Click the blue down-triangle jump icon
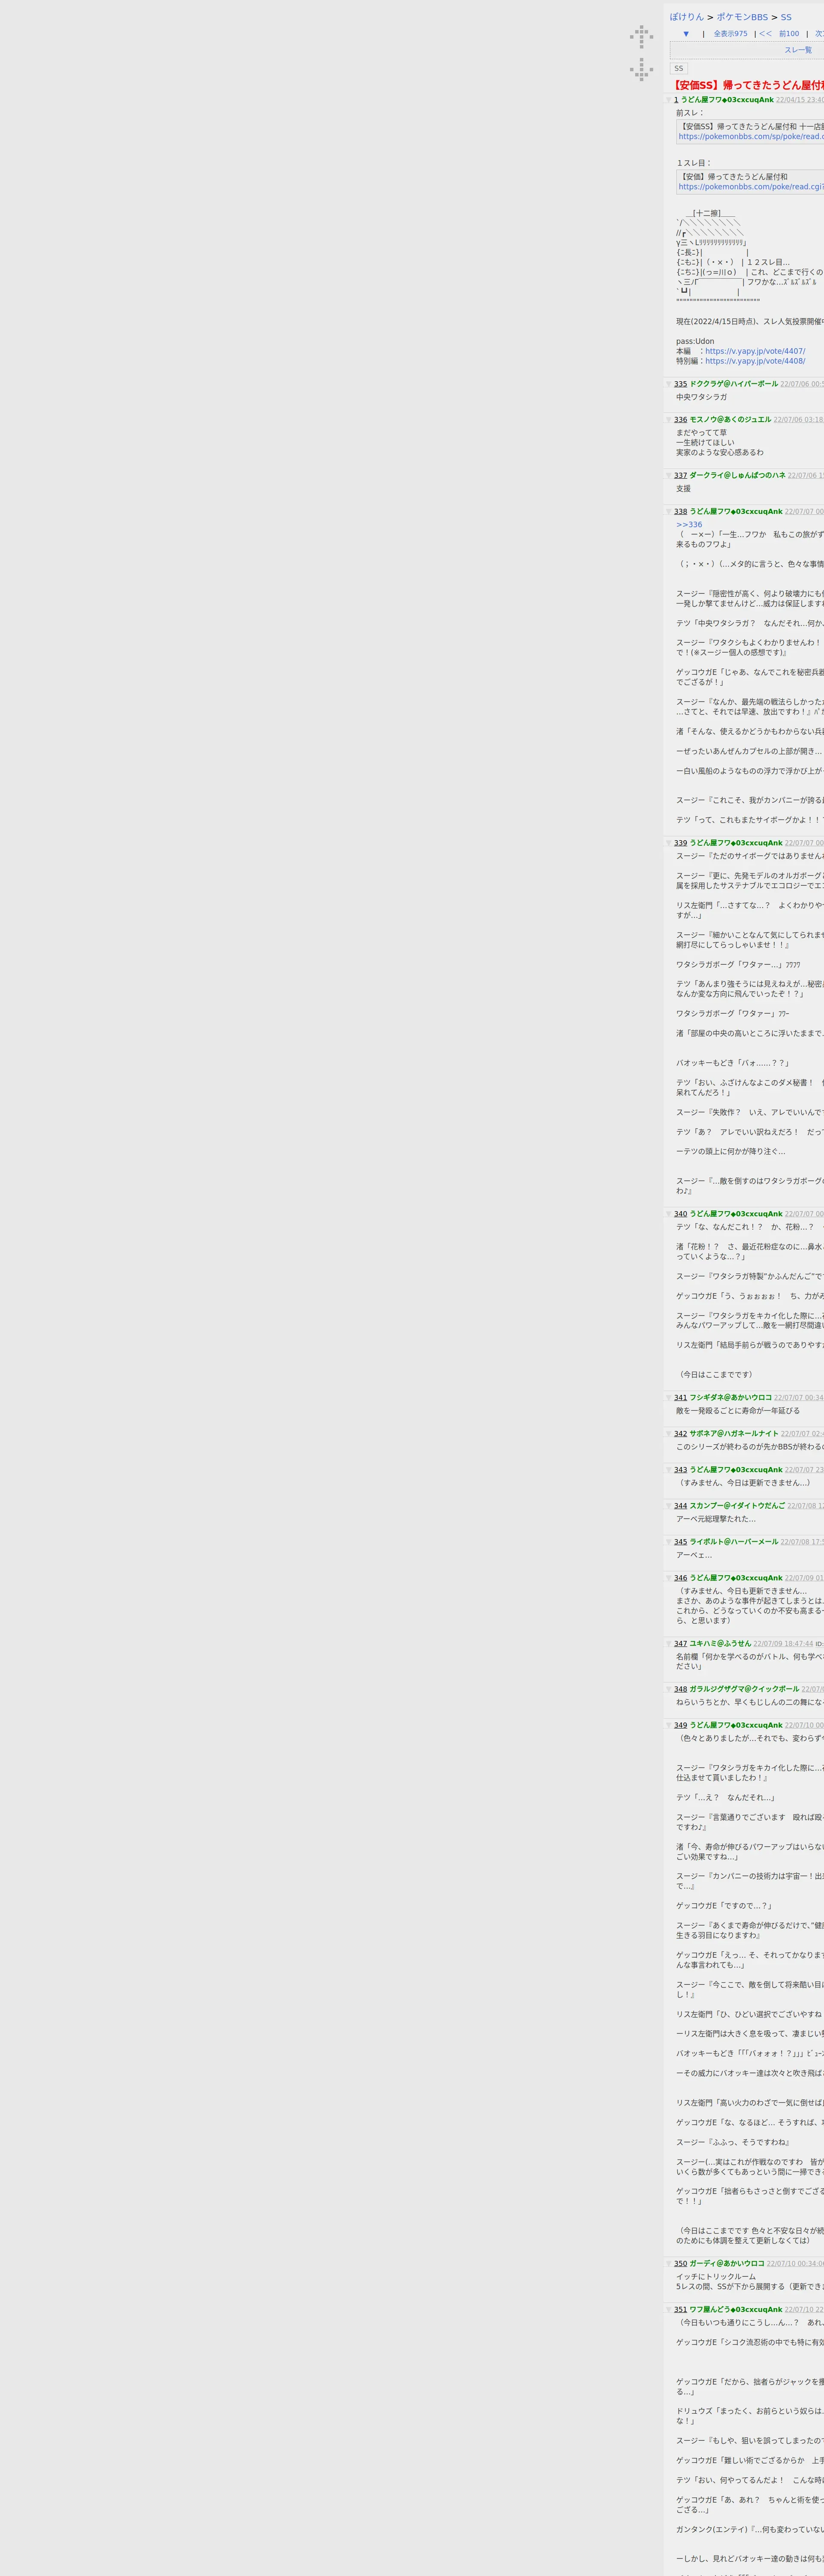 click(x=686, y=34)
